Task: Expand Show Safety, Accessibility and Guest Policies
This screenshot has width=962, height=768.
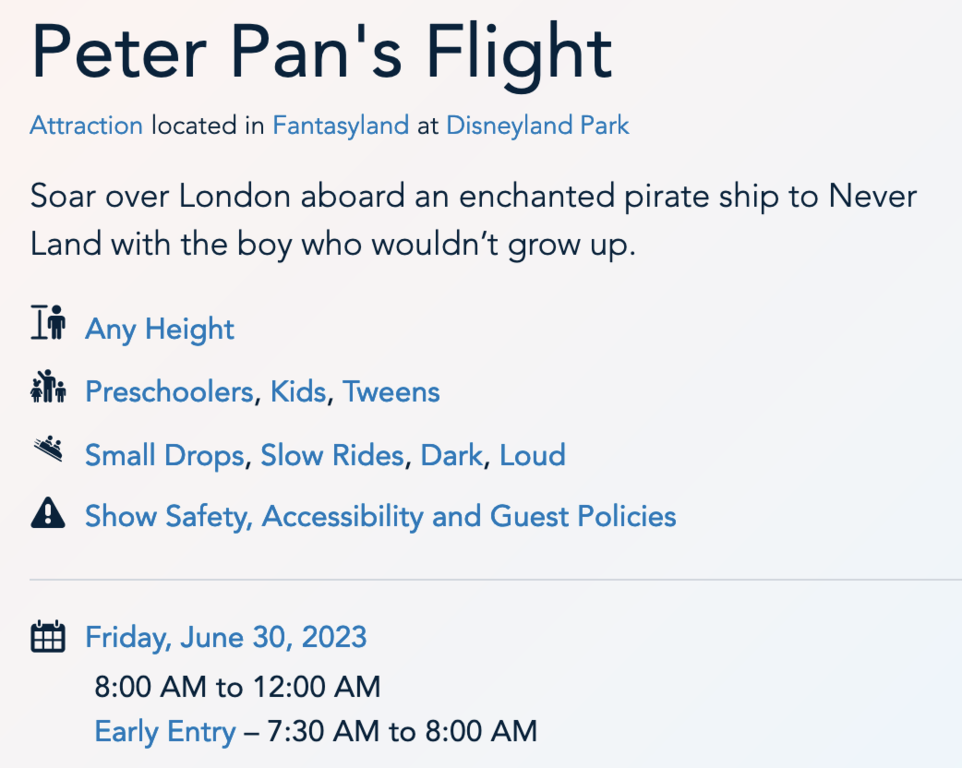Action: pos(380,516)
